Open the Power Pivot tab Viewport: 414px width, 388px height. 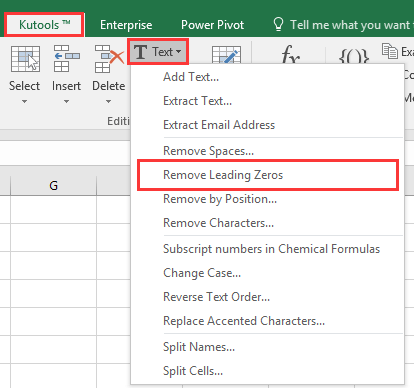212,25
